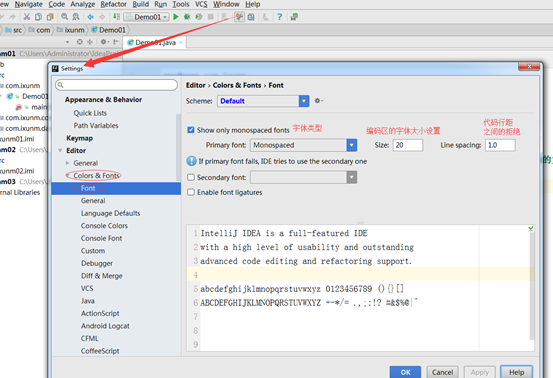The width and height of the screenshot is (553, 378).
Task: Click the Line spacing input field
Action: pyautogui.click(x=500, y=145)
